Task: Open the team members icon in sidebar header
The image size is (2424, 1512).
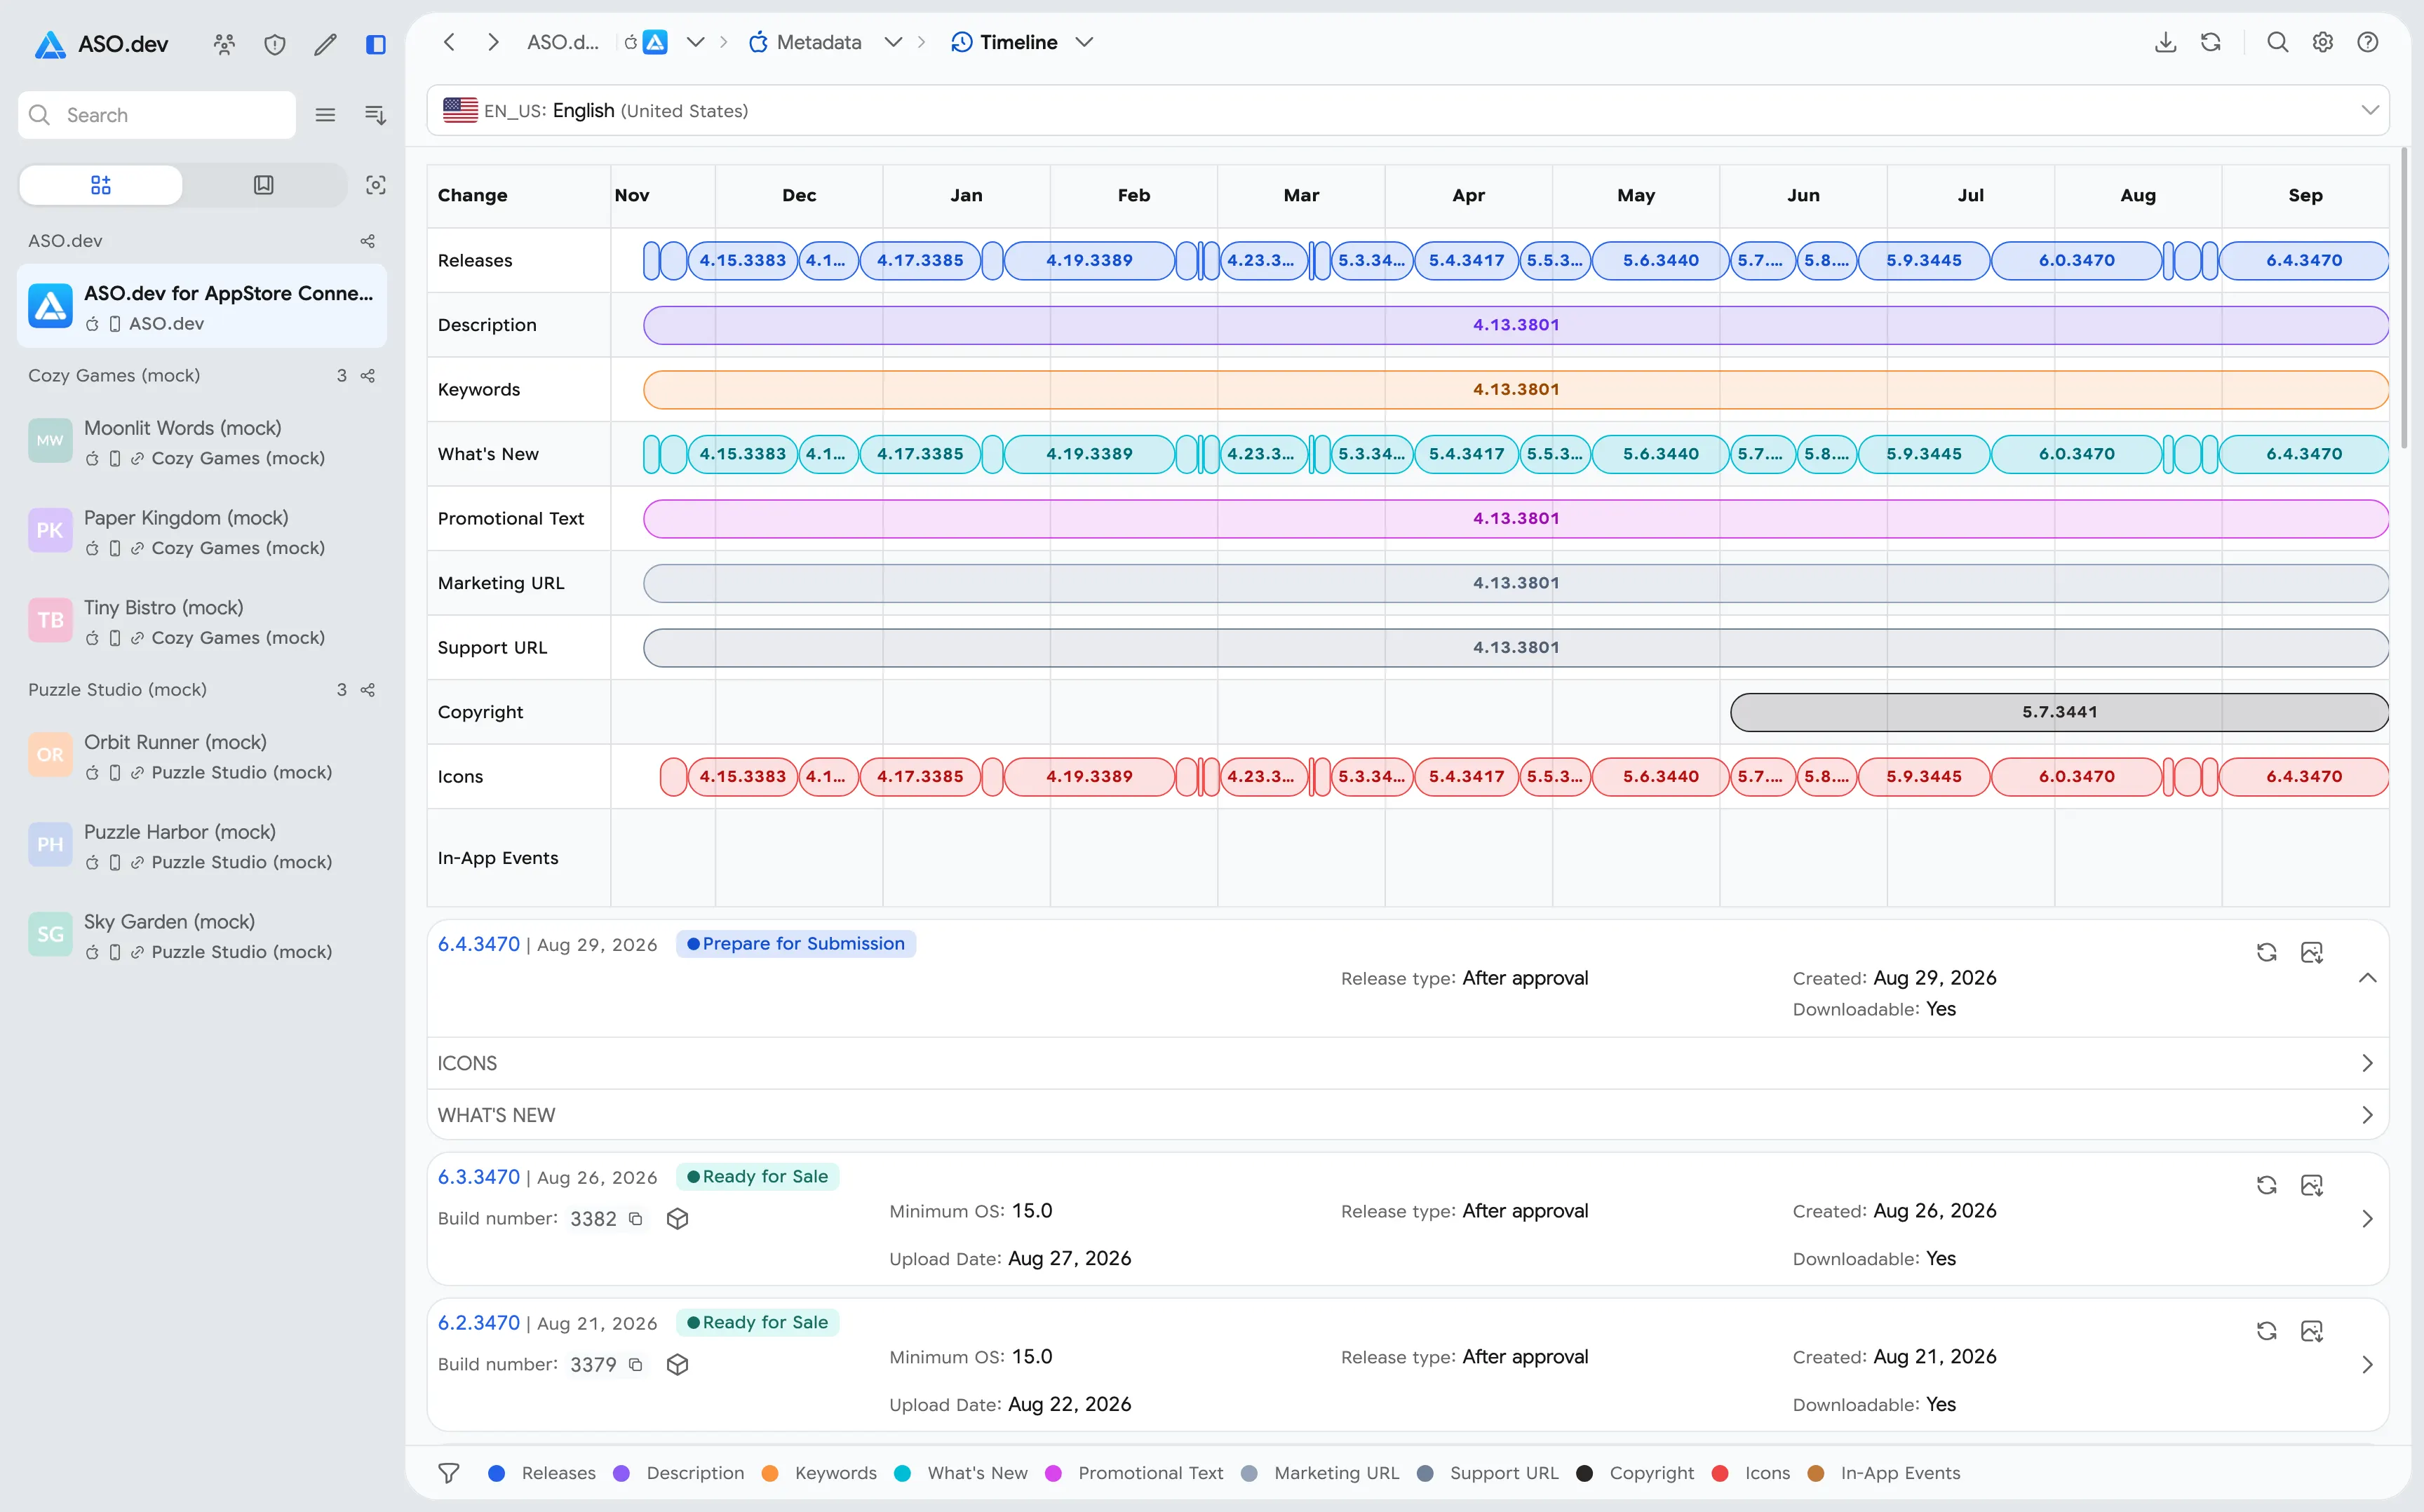Action: [224, 44]
